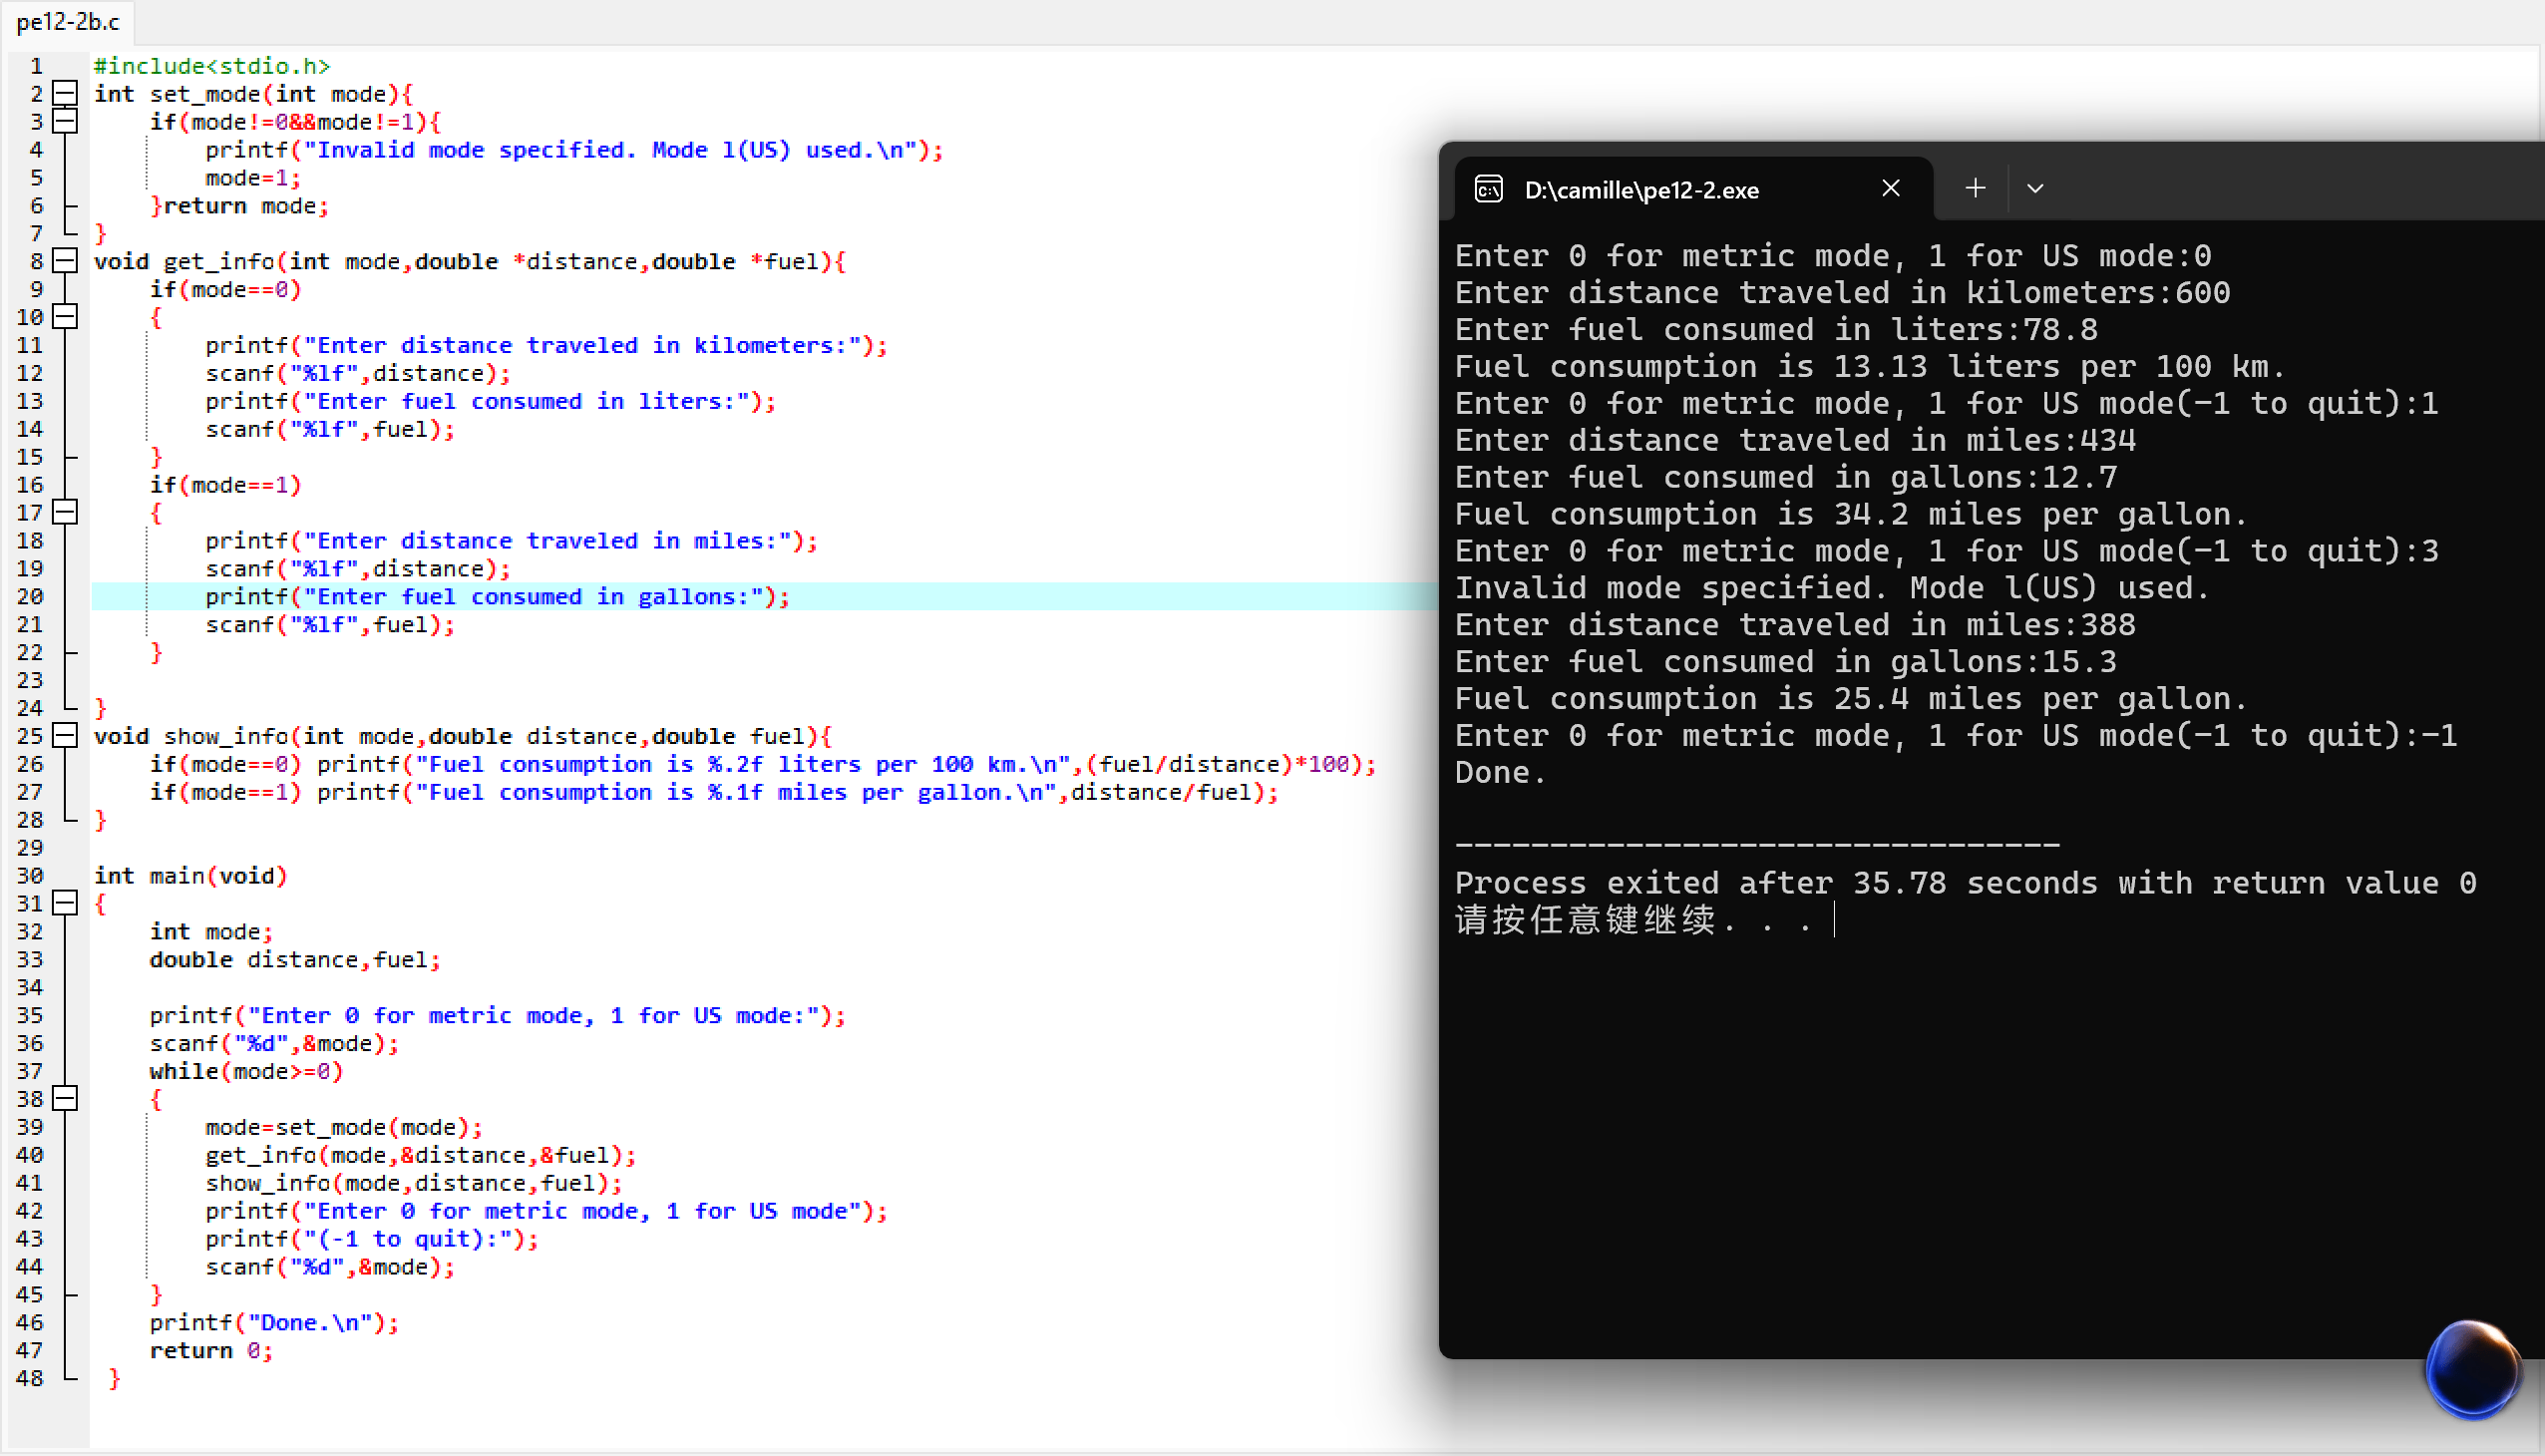This screenshot has height=1456, width=2545.
Task: Open a new terminal tab with plus
Action: coord(1975,188)
